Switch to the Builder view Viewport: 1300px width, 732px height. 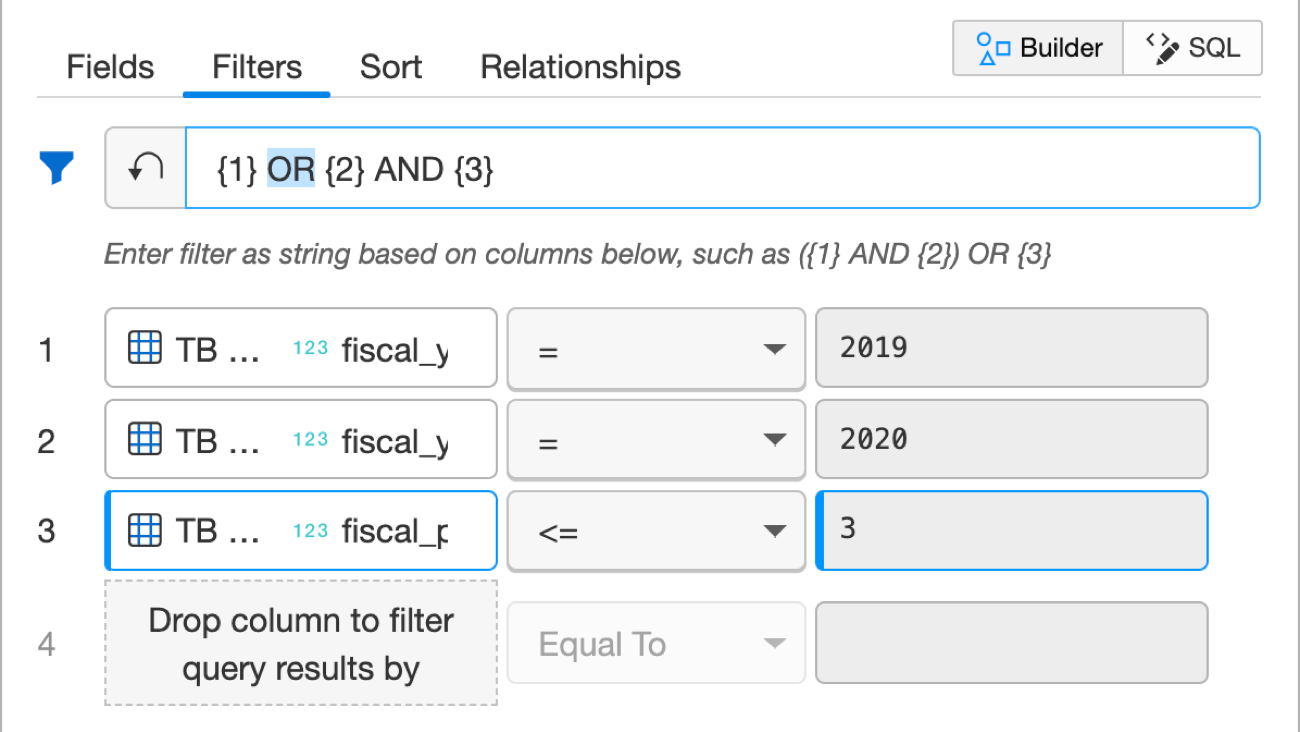coord(1038,48)
